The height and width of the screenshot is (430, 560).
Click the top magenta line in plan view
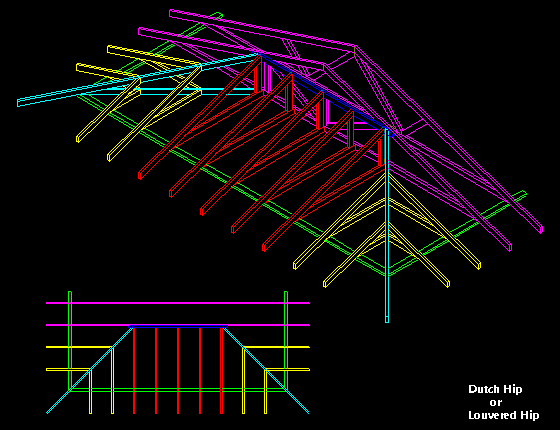[x=178, y=303]
